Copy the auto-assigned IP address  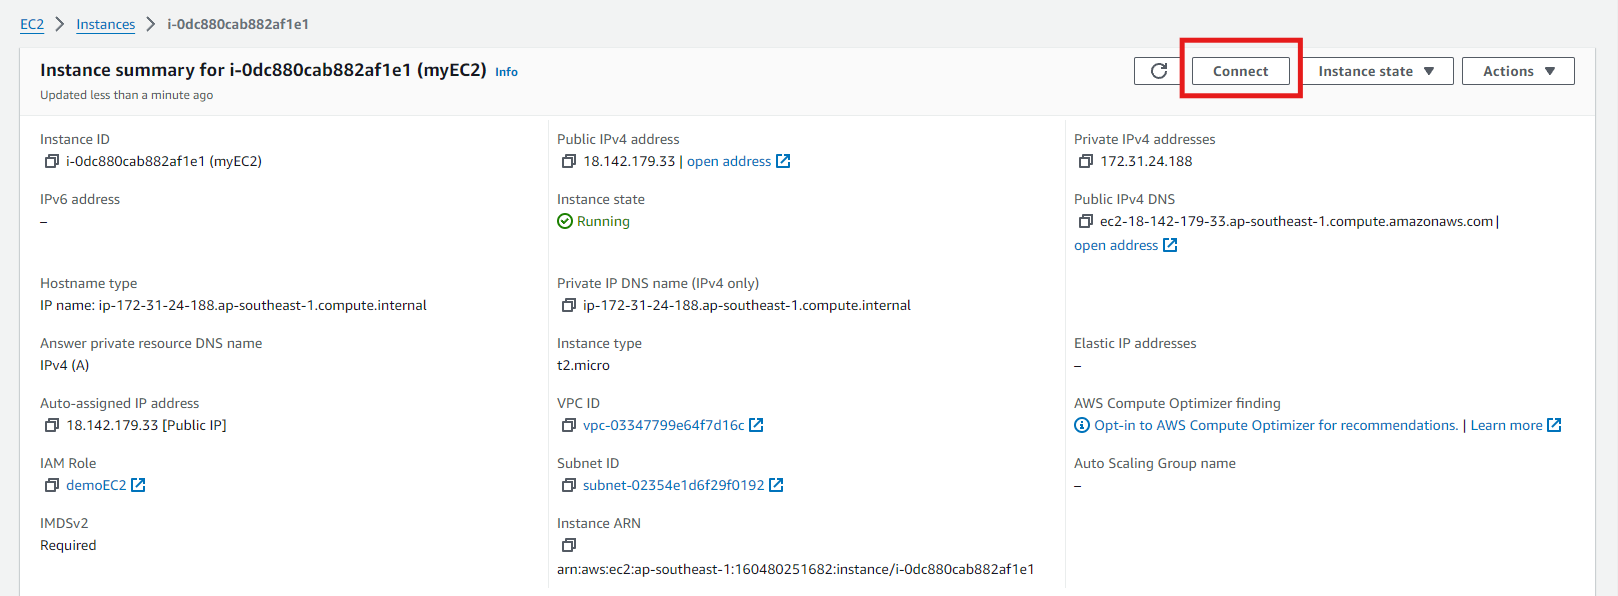pyautogui.click(x=52, y=425)
